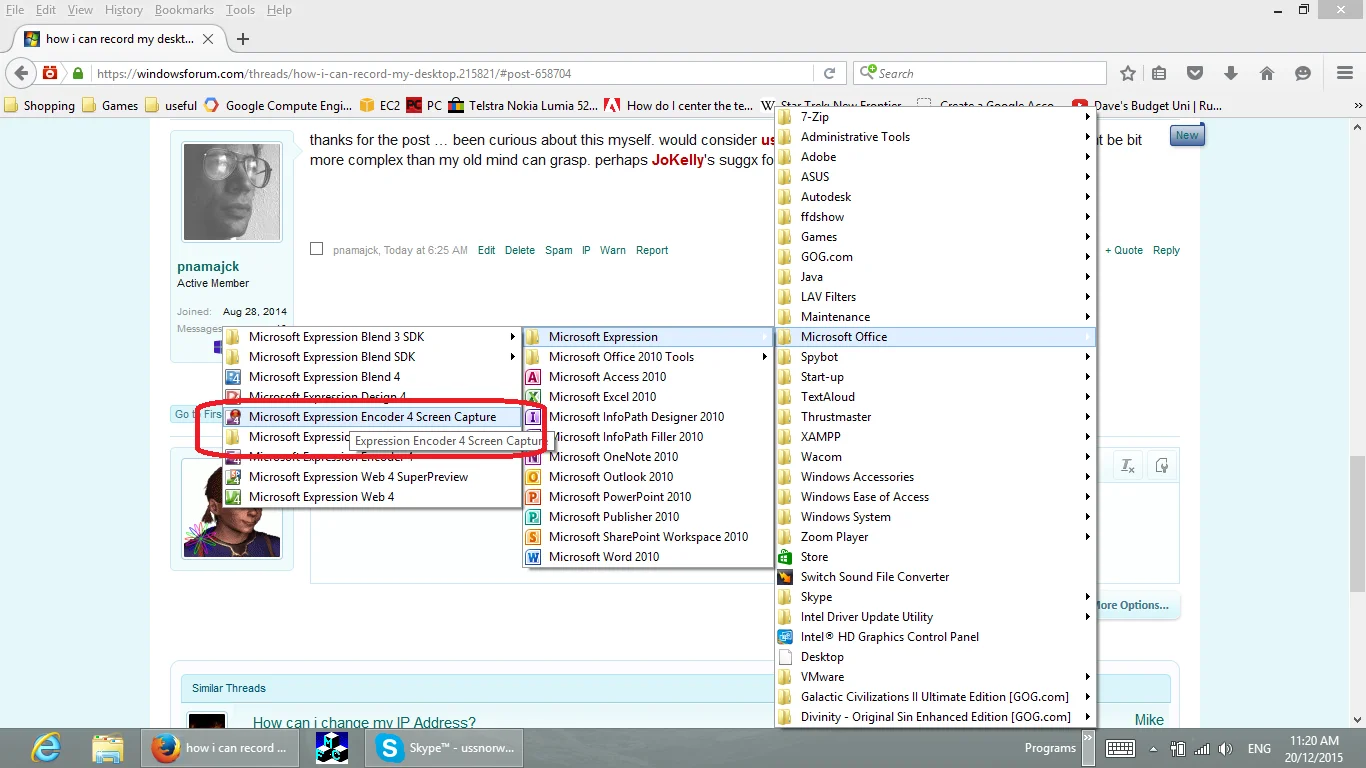Screen dimensions: 1366x768
Task: Open the Firefox downloads panel
Action: click(1231, 73)
